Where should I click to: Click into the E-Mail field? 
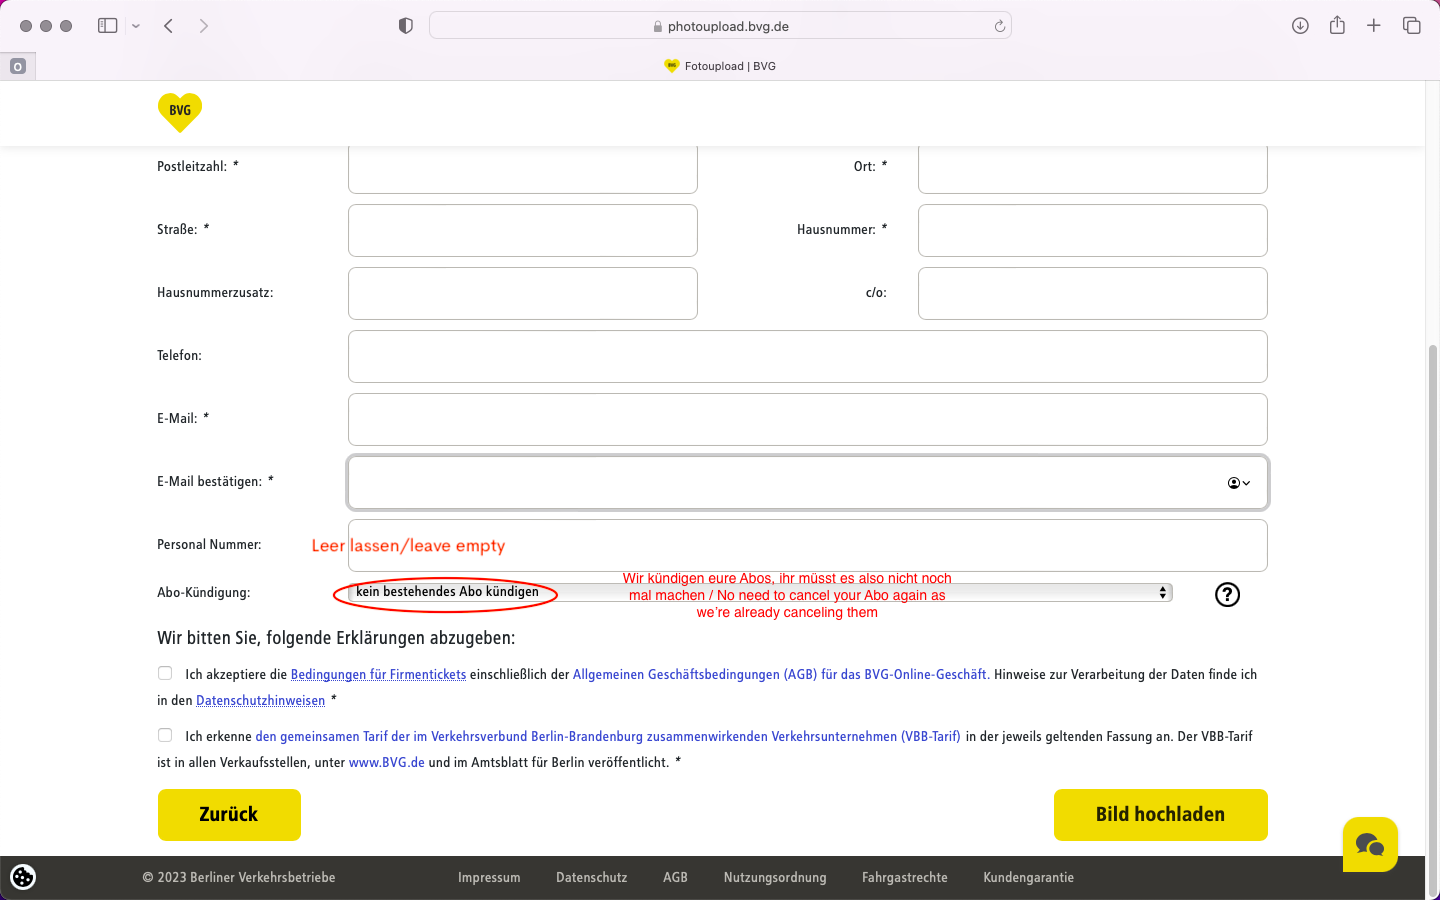click(x=808, y=420)
